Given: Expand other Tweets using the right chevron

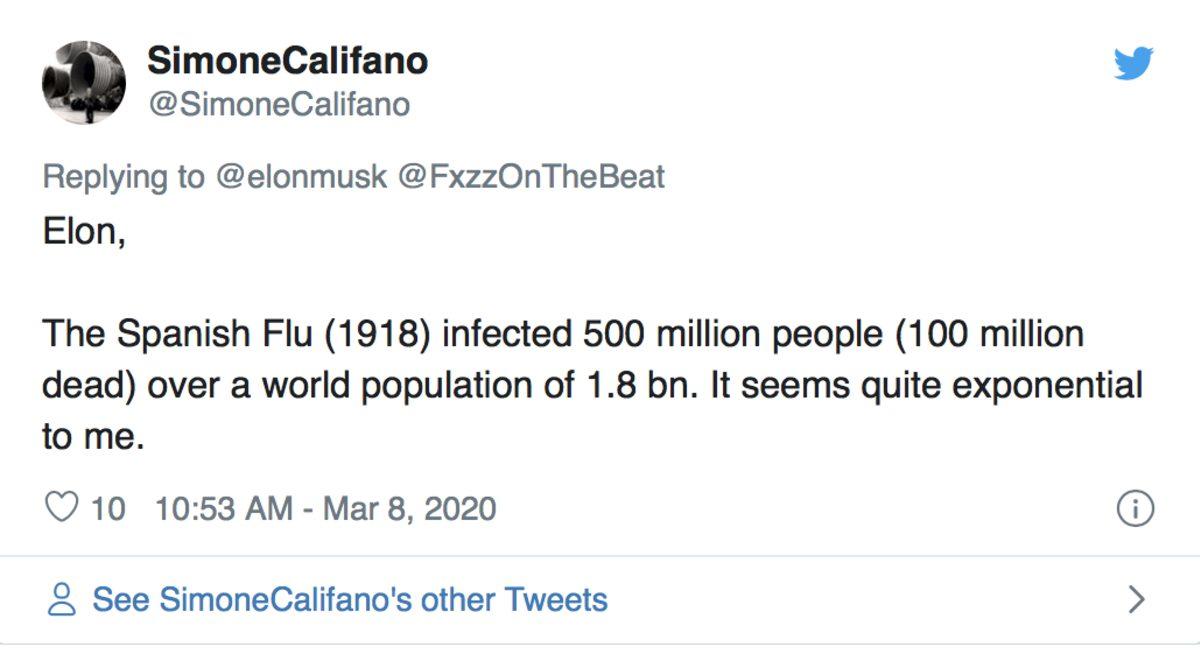Looking at the screenshot, I should click(1135, 600).
